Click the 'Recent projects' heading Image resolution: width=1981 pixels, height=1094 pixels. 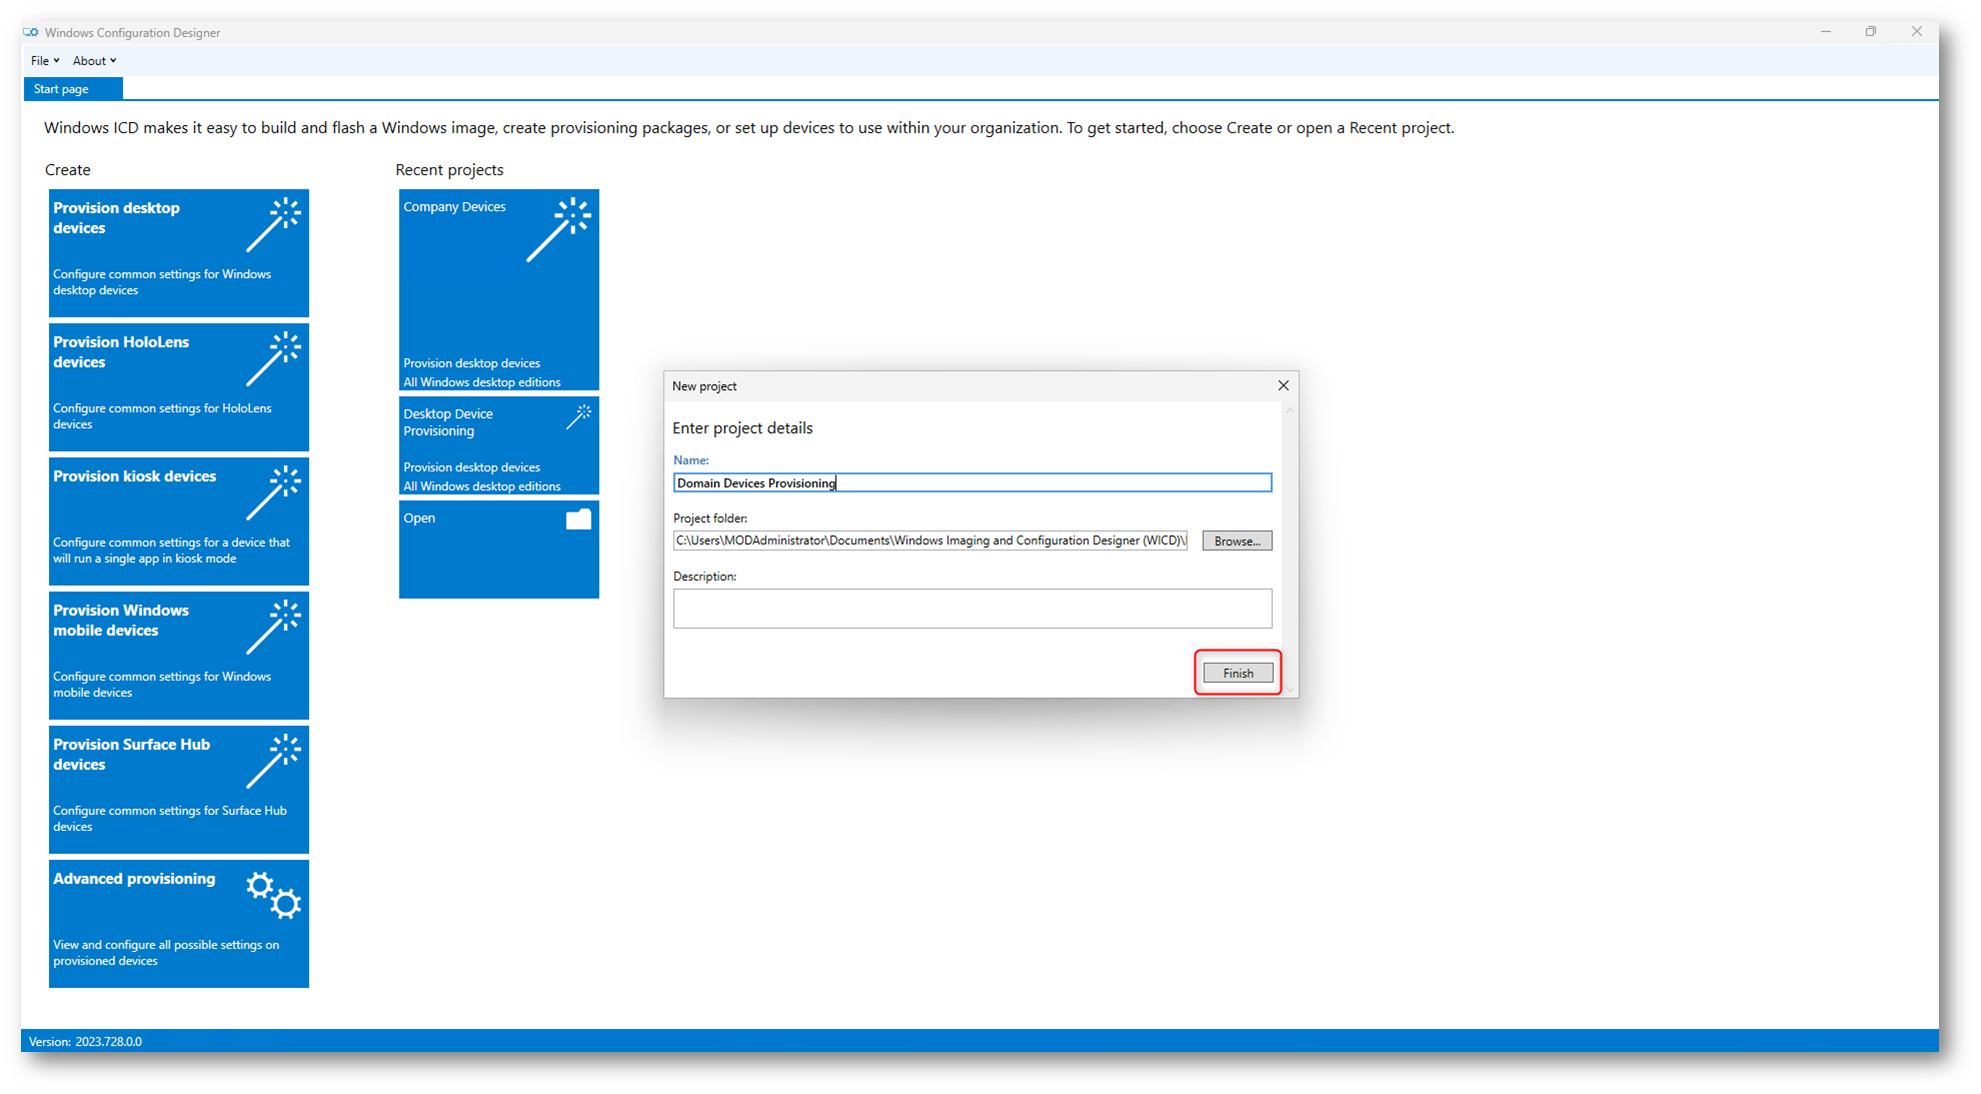449,170
